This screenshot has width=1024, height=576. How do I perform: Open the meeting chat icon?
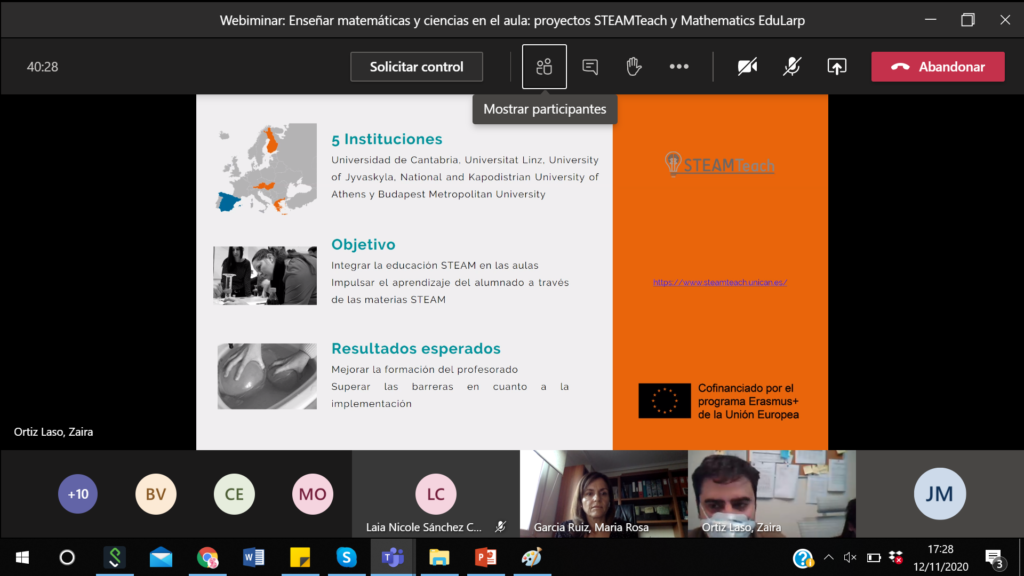(x=590, y=67)
